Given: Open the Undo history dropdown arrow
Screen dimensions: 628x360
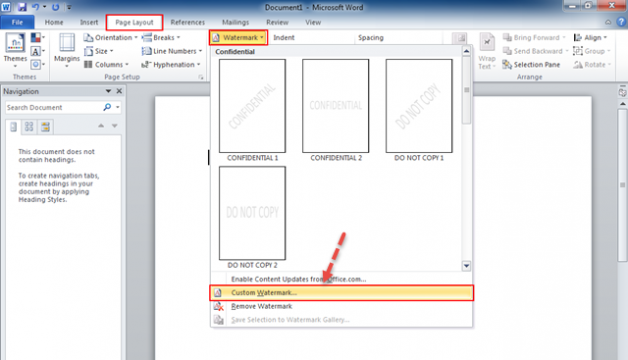Looking at the screenshot, I should coord(44,7).
